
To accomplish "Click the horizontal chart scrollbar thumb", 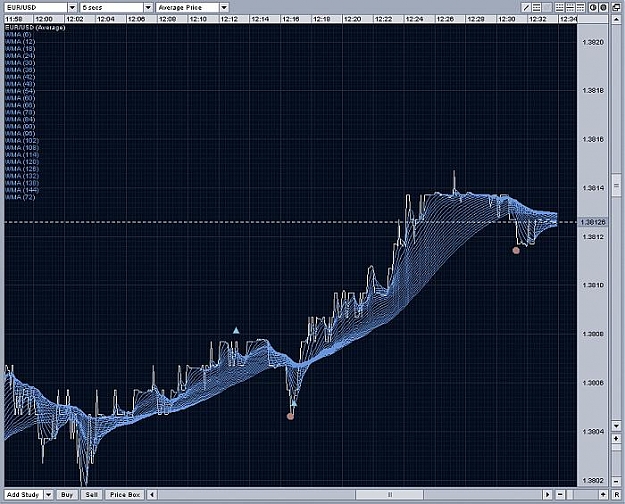I will tap(389, 494).
